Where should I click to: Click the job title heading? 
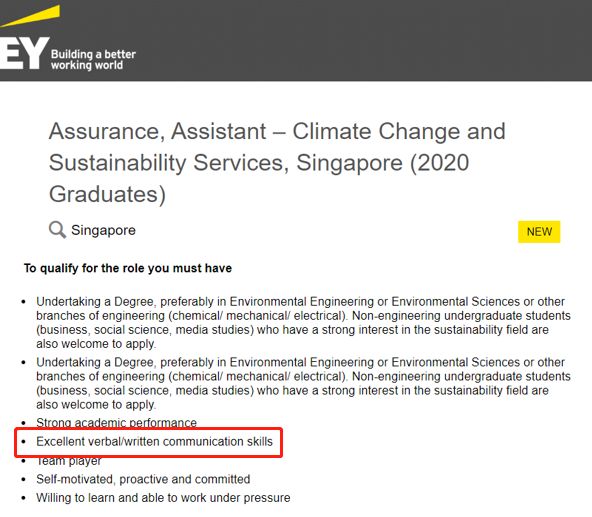pos(277,163)
